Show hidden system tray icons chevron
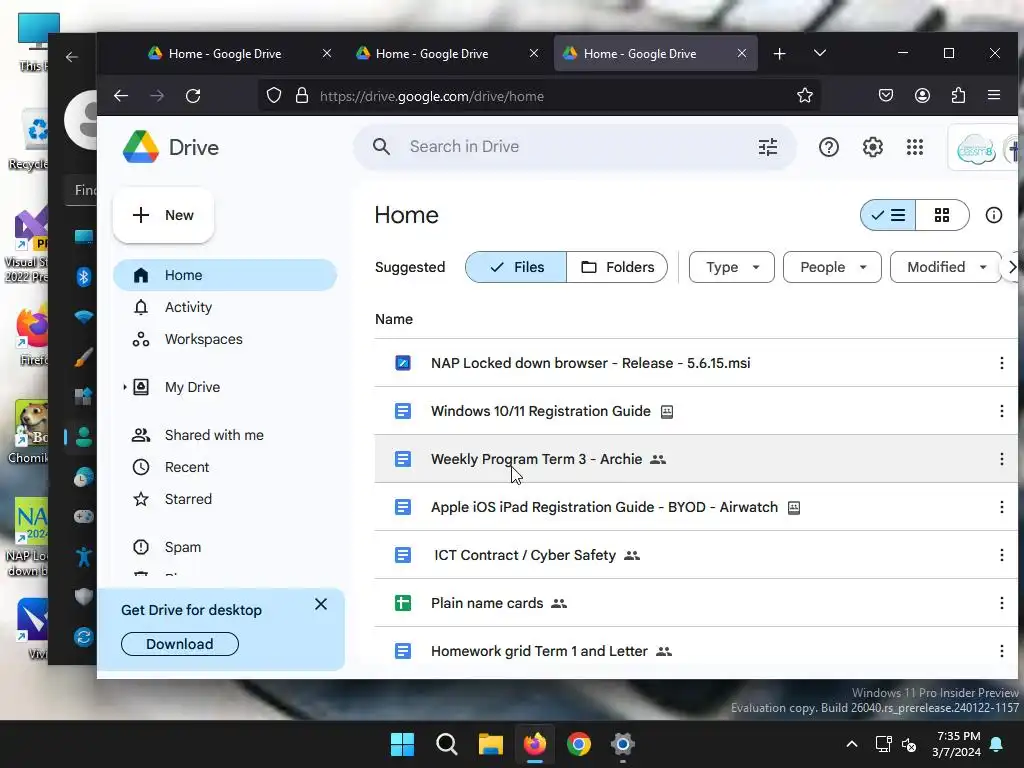This screenshot has width=1024, height=768. click(x=852, y=744)
